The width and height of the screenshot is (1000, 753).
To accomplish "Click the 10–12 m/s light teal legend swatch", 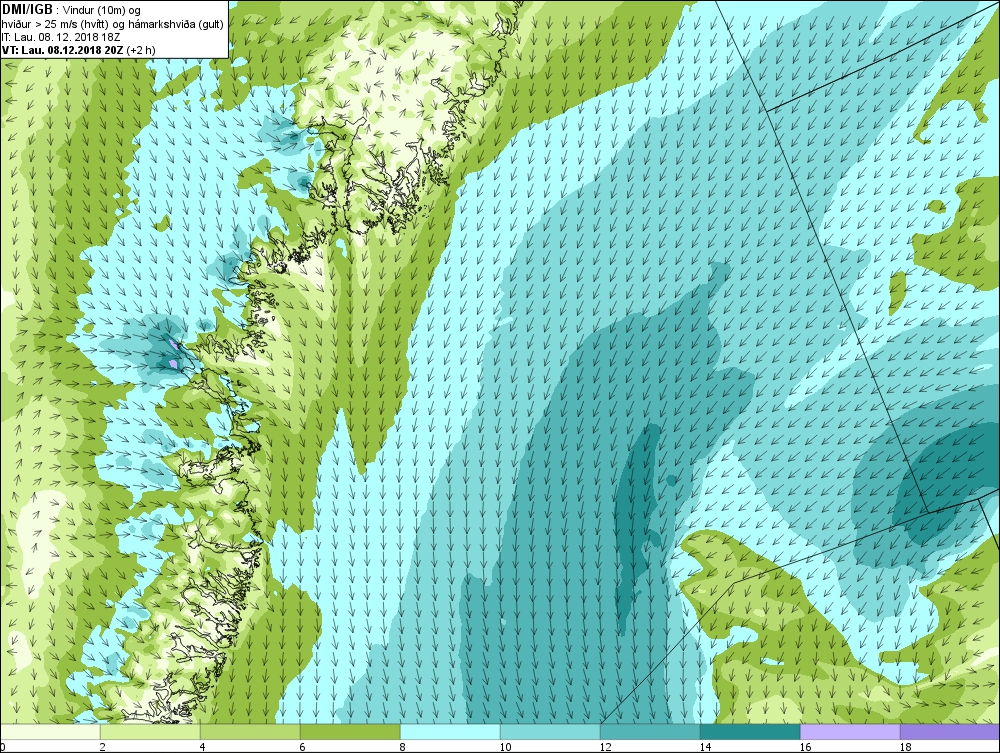I will tap(550, 731).
